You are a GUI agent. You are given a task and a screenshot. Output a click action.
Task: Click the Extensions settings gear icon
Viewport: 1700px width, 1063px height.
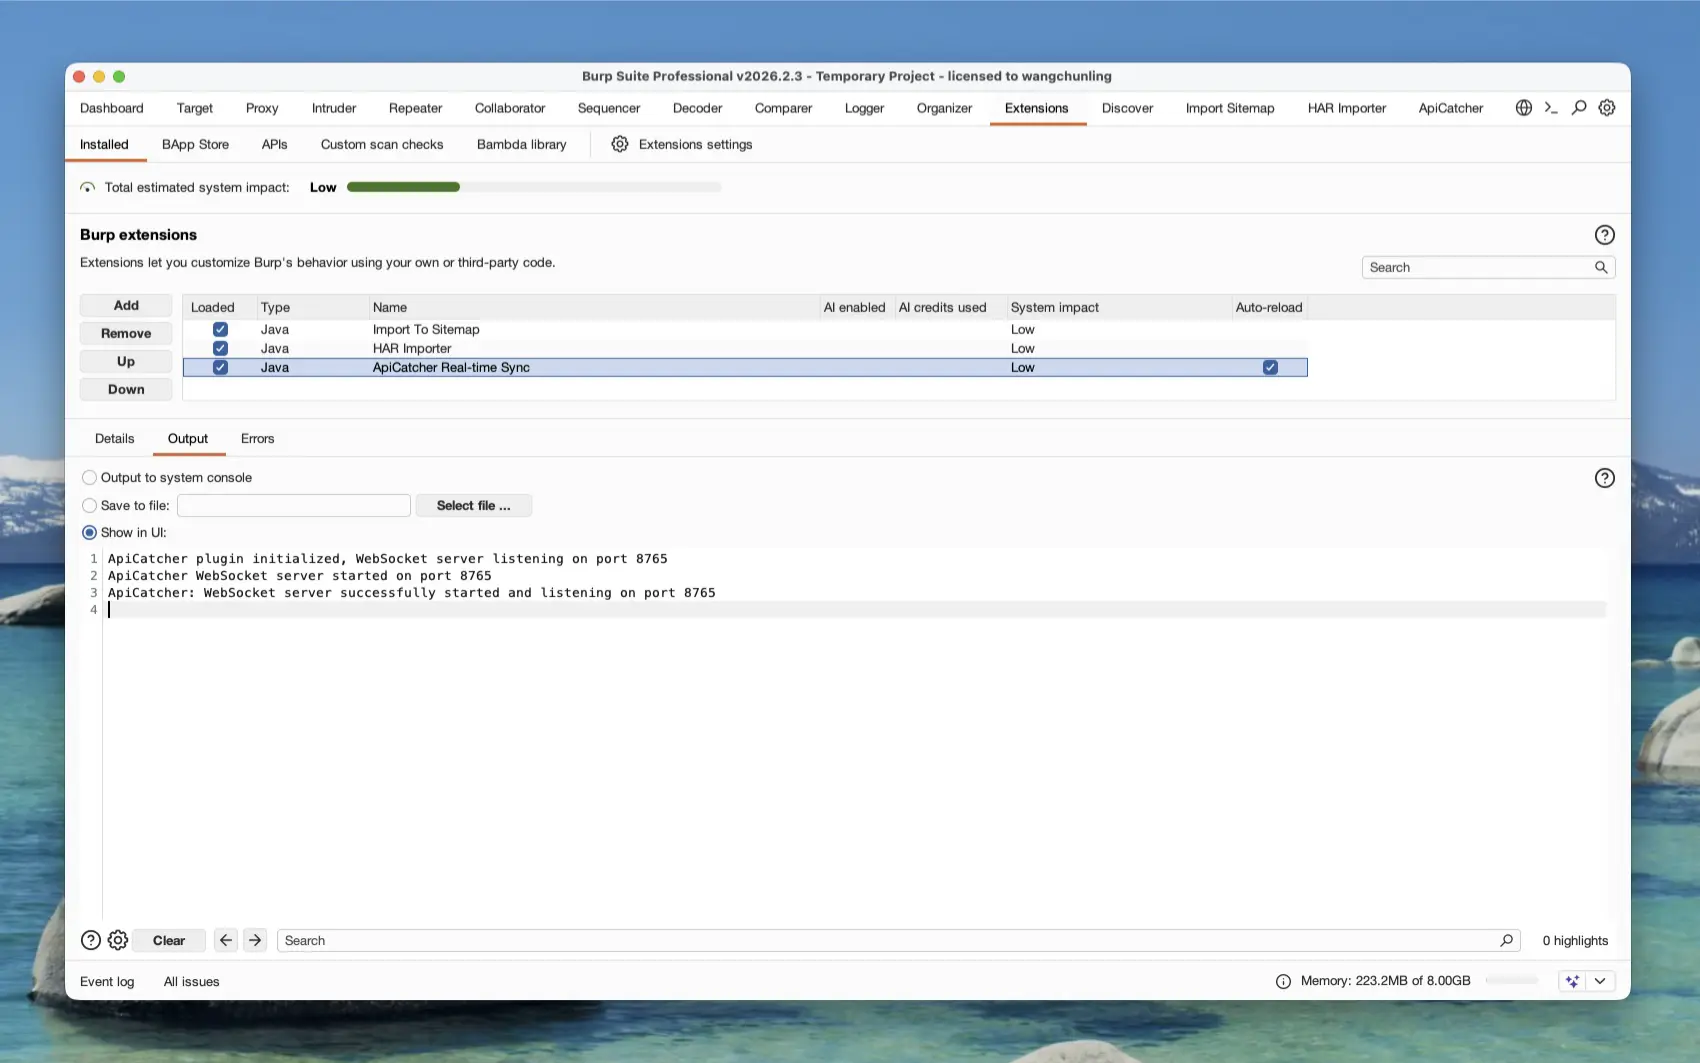click(620, 144)
